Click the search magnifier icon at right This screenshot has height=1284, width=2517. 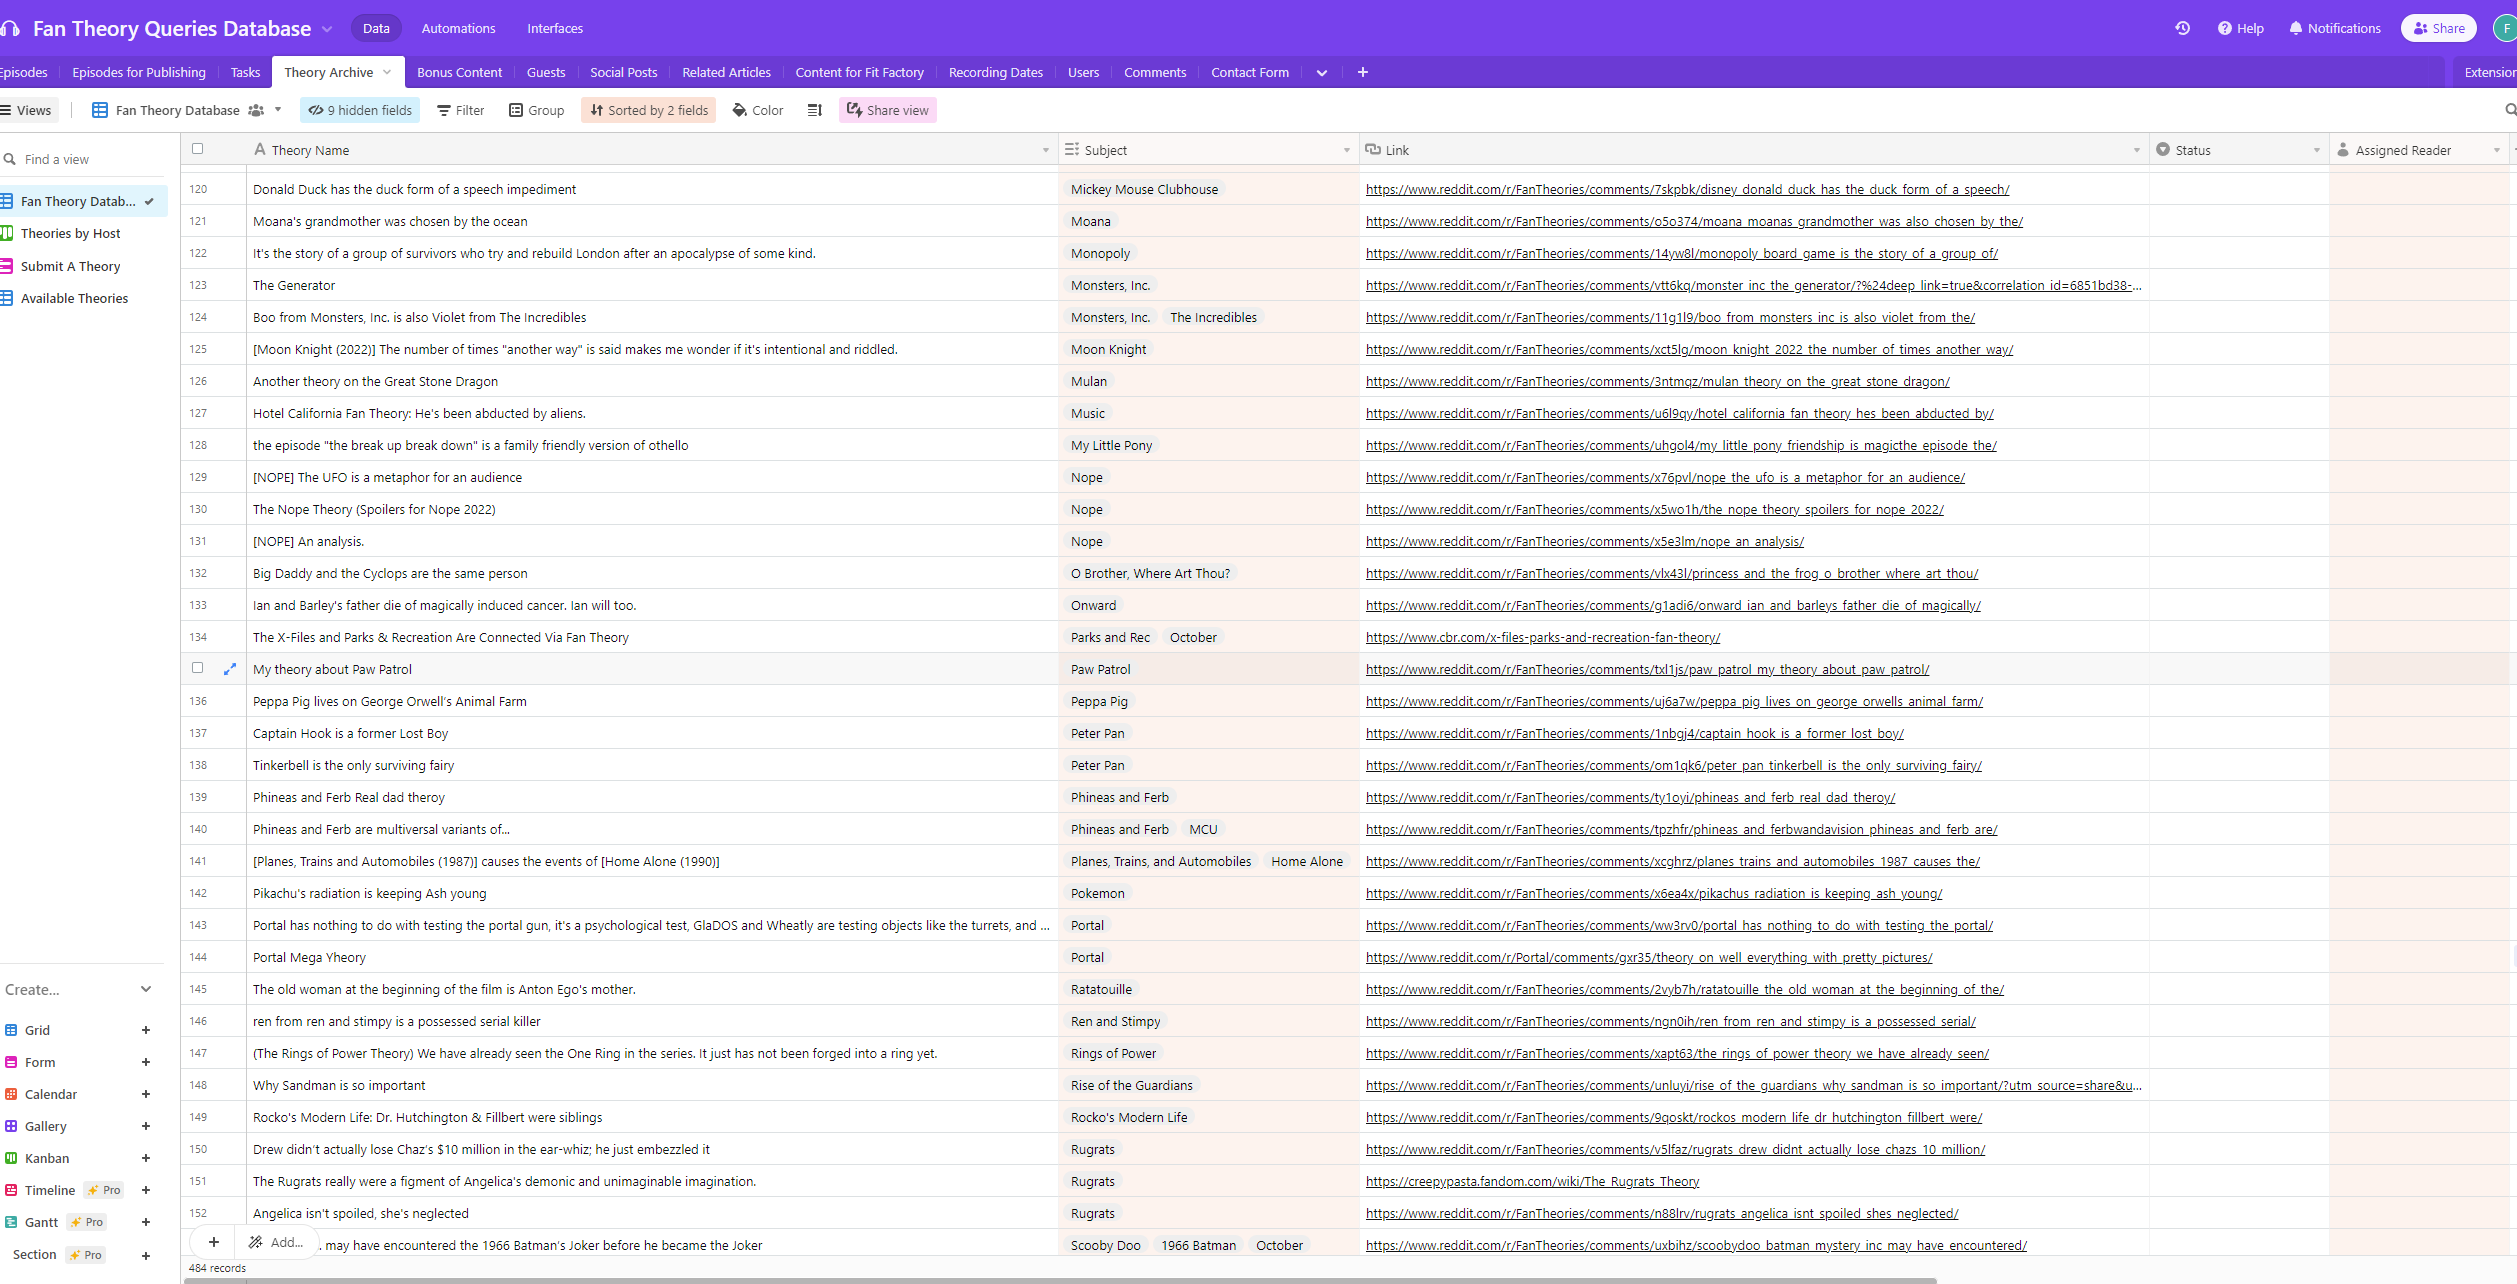[2509, 110]
